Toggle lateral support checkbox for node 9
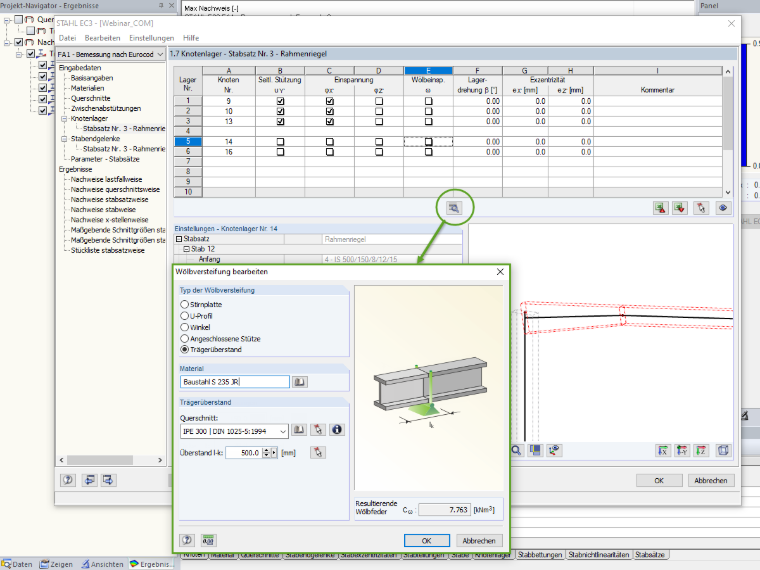The image size is (760, 570). pos(280,101)
